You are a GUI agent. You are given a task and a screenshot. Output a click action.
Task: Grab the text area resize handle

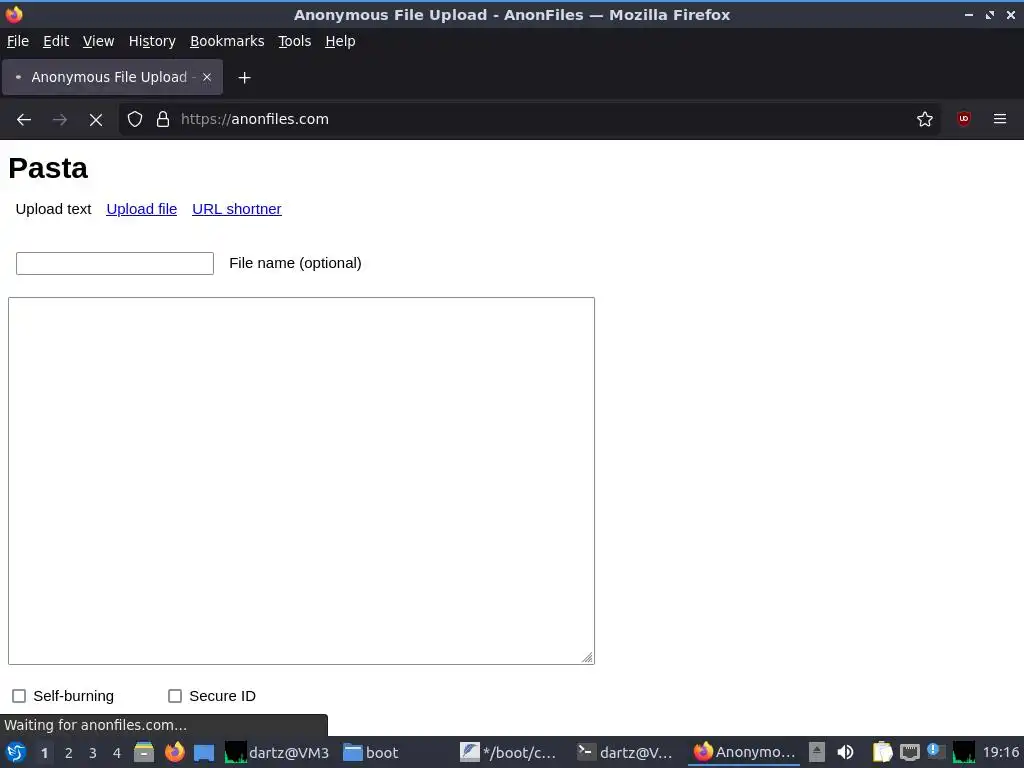coord(587,657)
